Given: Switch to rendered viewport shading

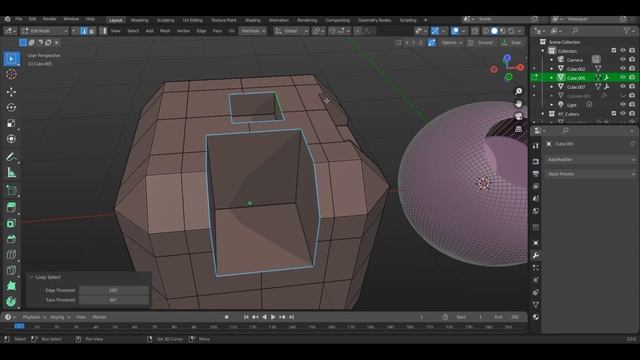Looking at the screenshot, I should [511, 31].
